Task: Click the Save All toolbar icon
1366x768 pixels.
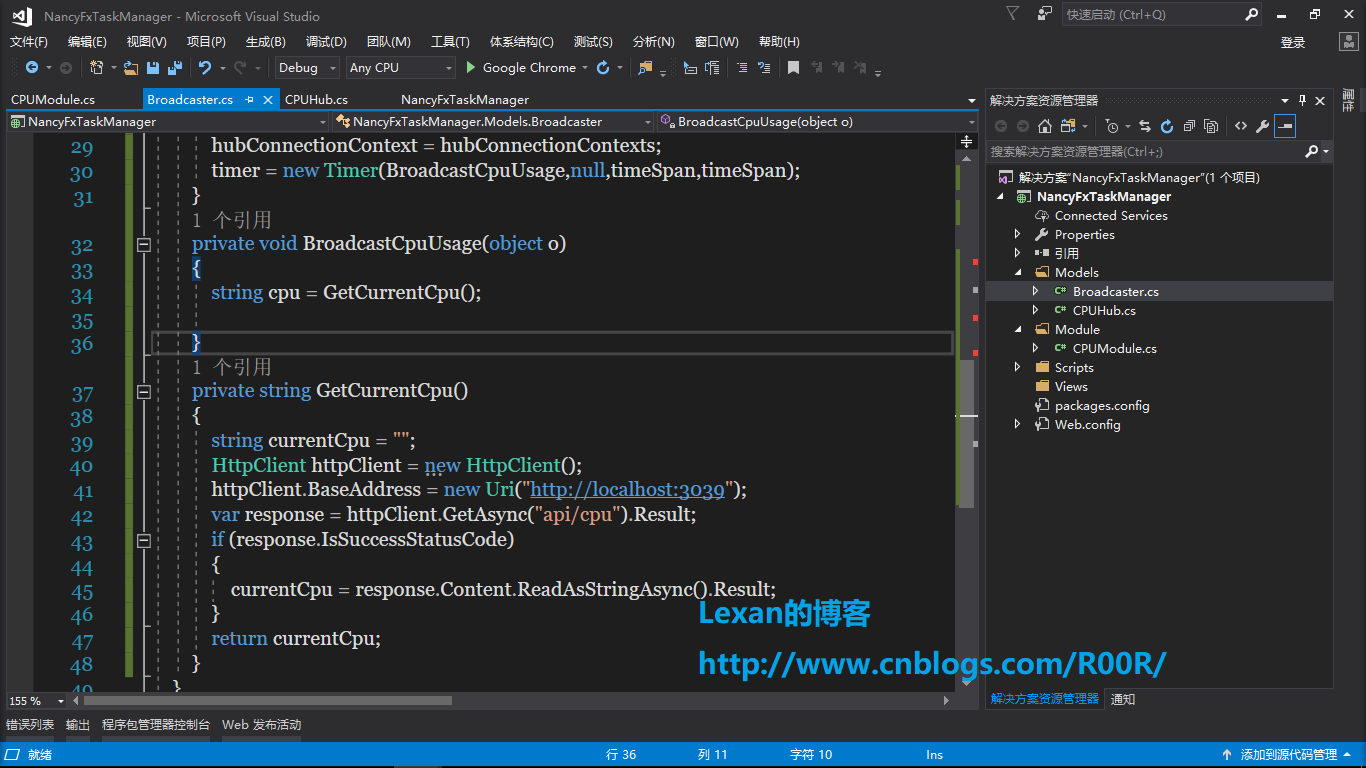Action: pos(174,68)
